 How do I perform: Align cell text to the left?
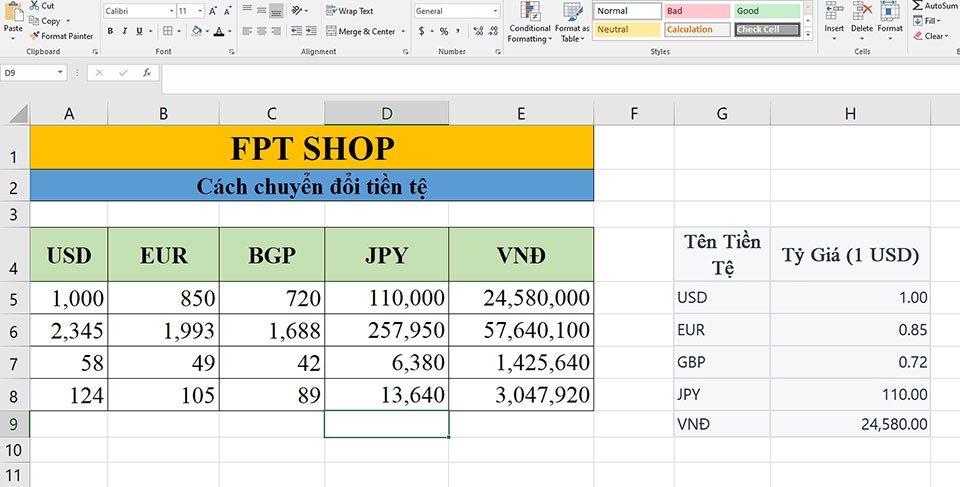[x=247, y=31]
